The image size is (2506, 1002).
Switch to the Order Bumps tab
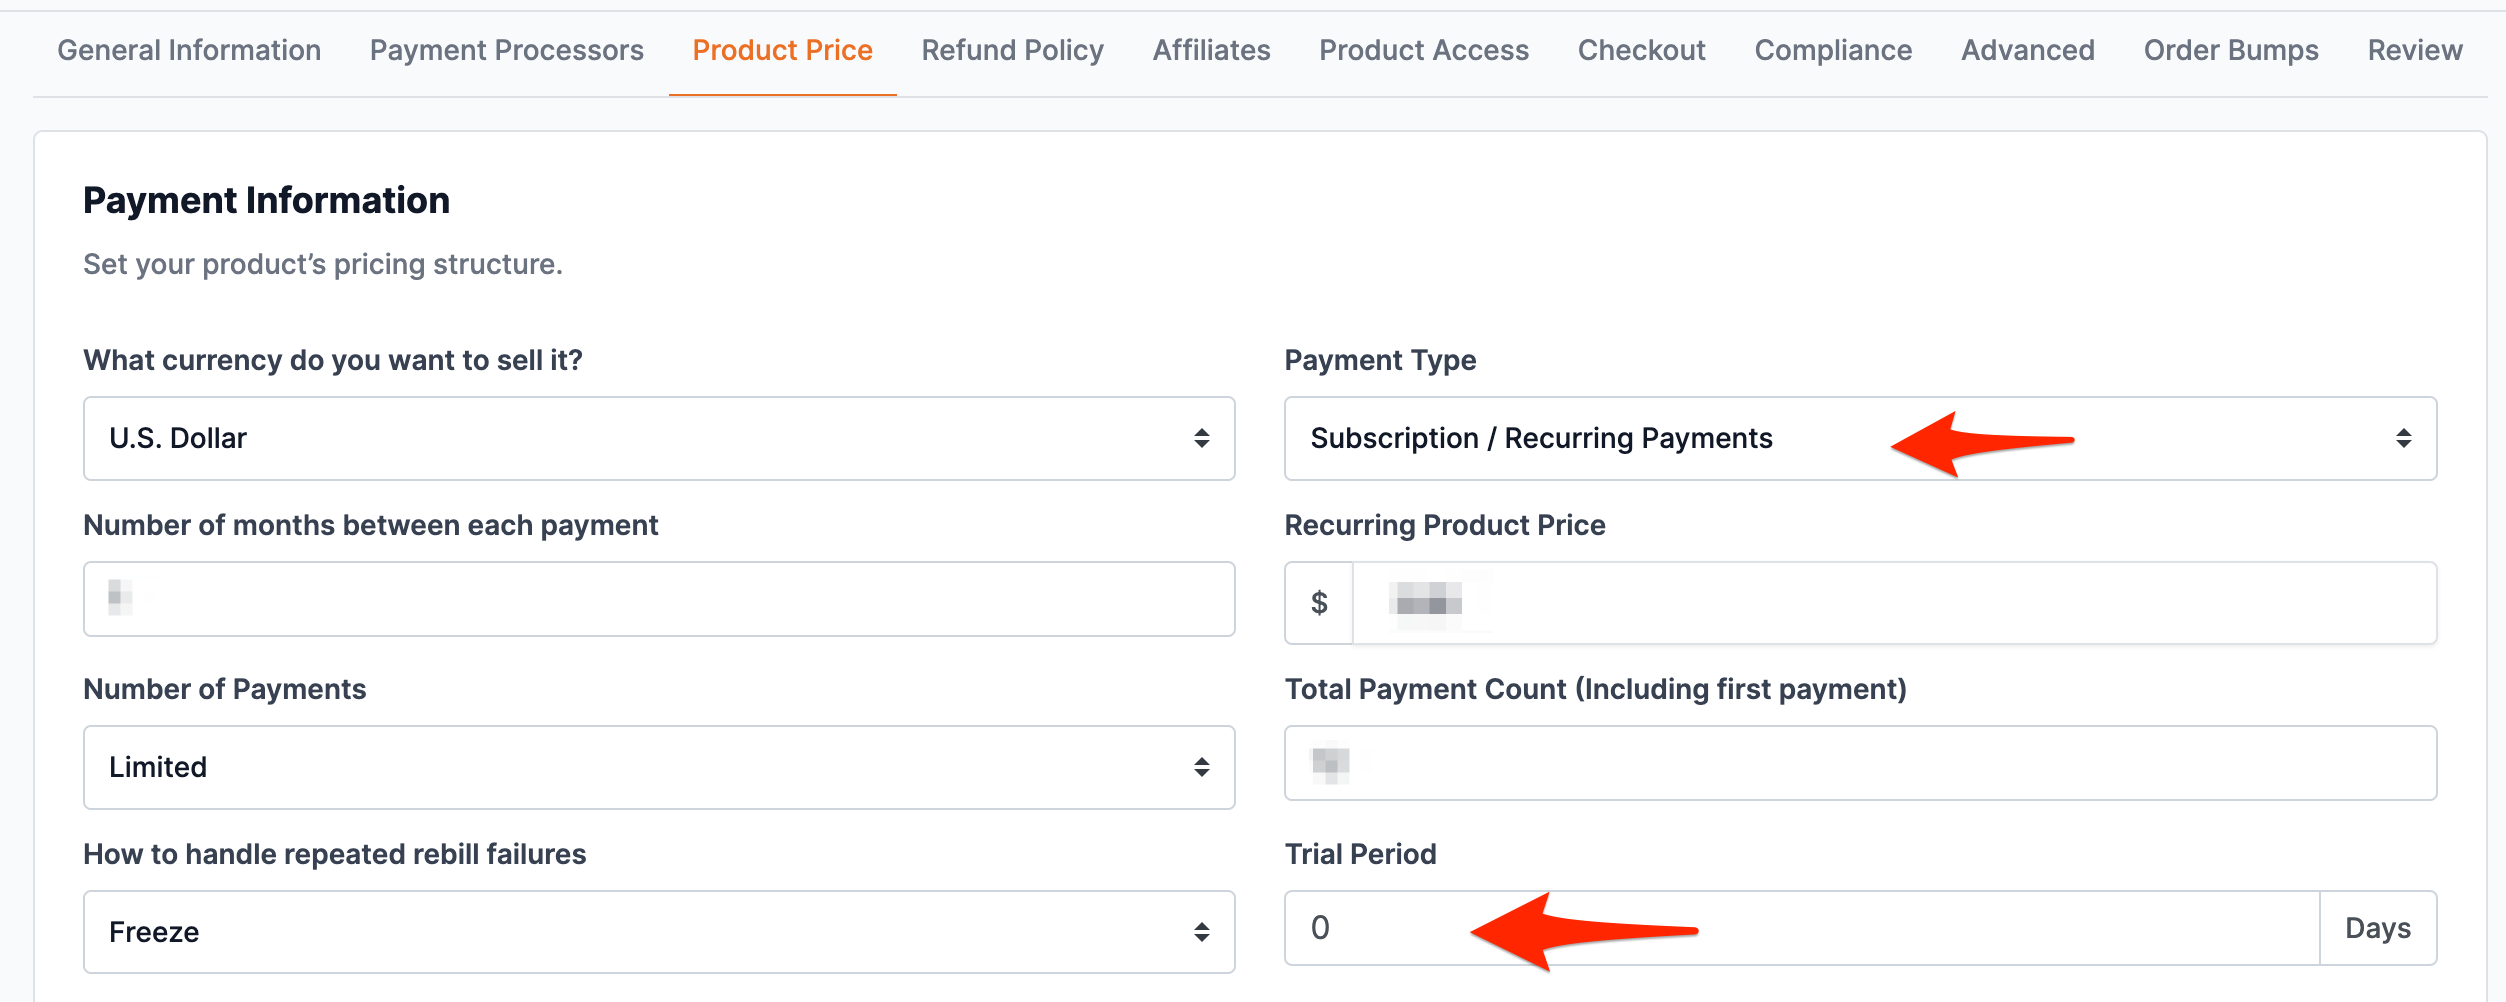coord(2229,49)
